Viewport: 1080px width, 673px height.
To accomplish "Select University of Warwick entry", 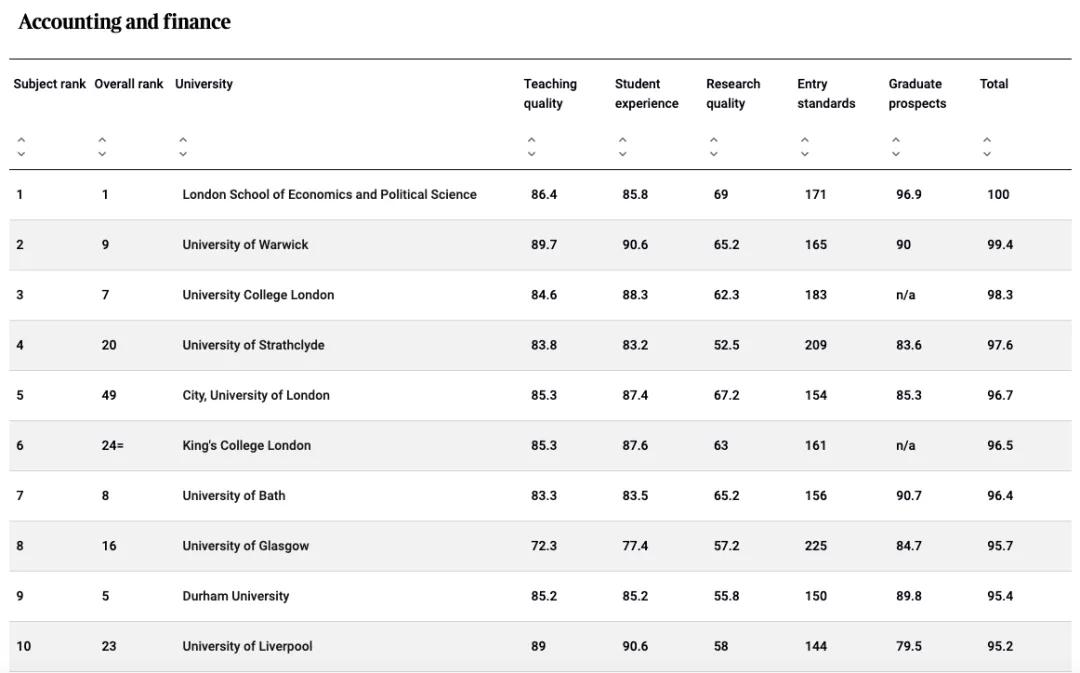I will [x=245, y=245].
